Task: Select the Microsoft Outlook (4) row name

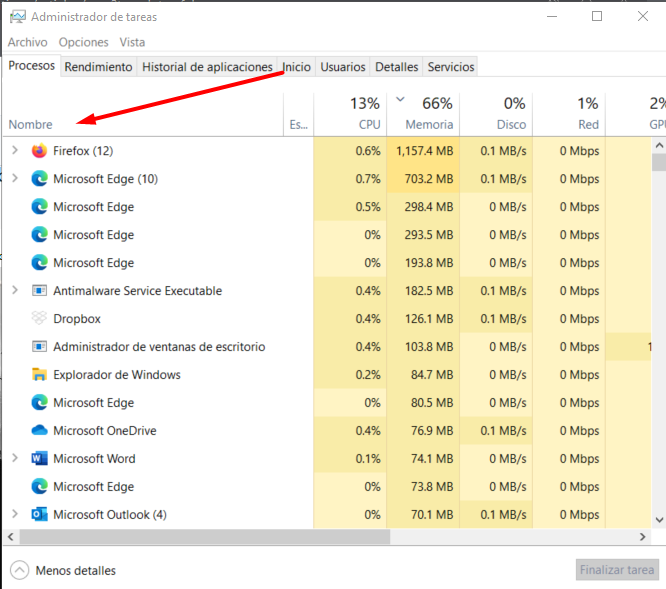Action: (110, 515)
